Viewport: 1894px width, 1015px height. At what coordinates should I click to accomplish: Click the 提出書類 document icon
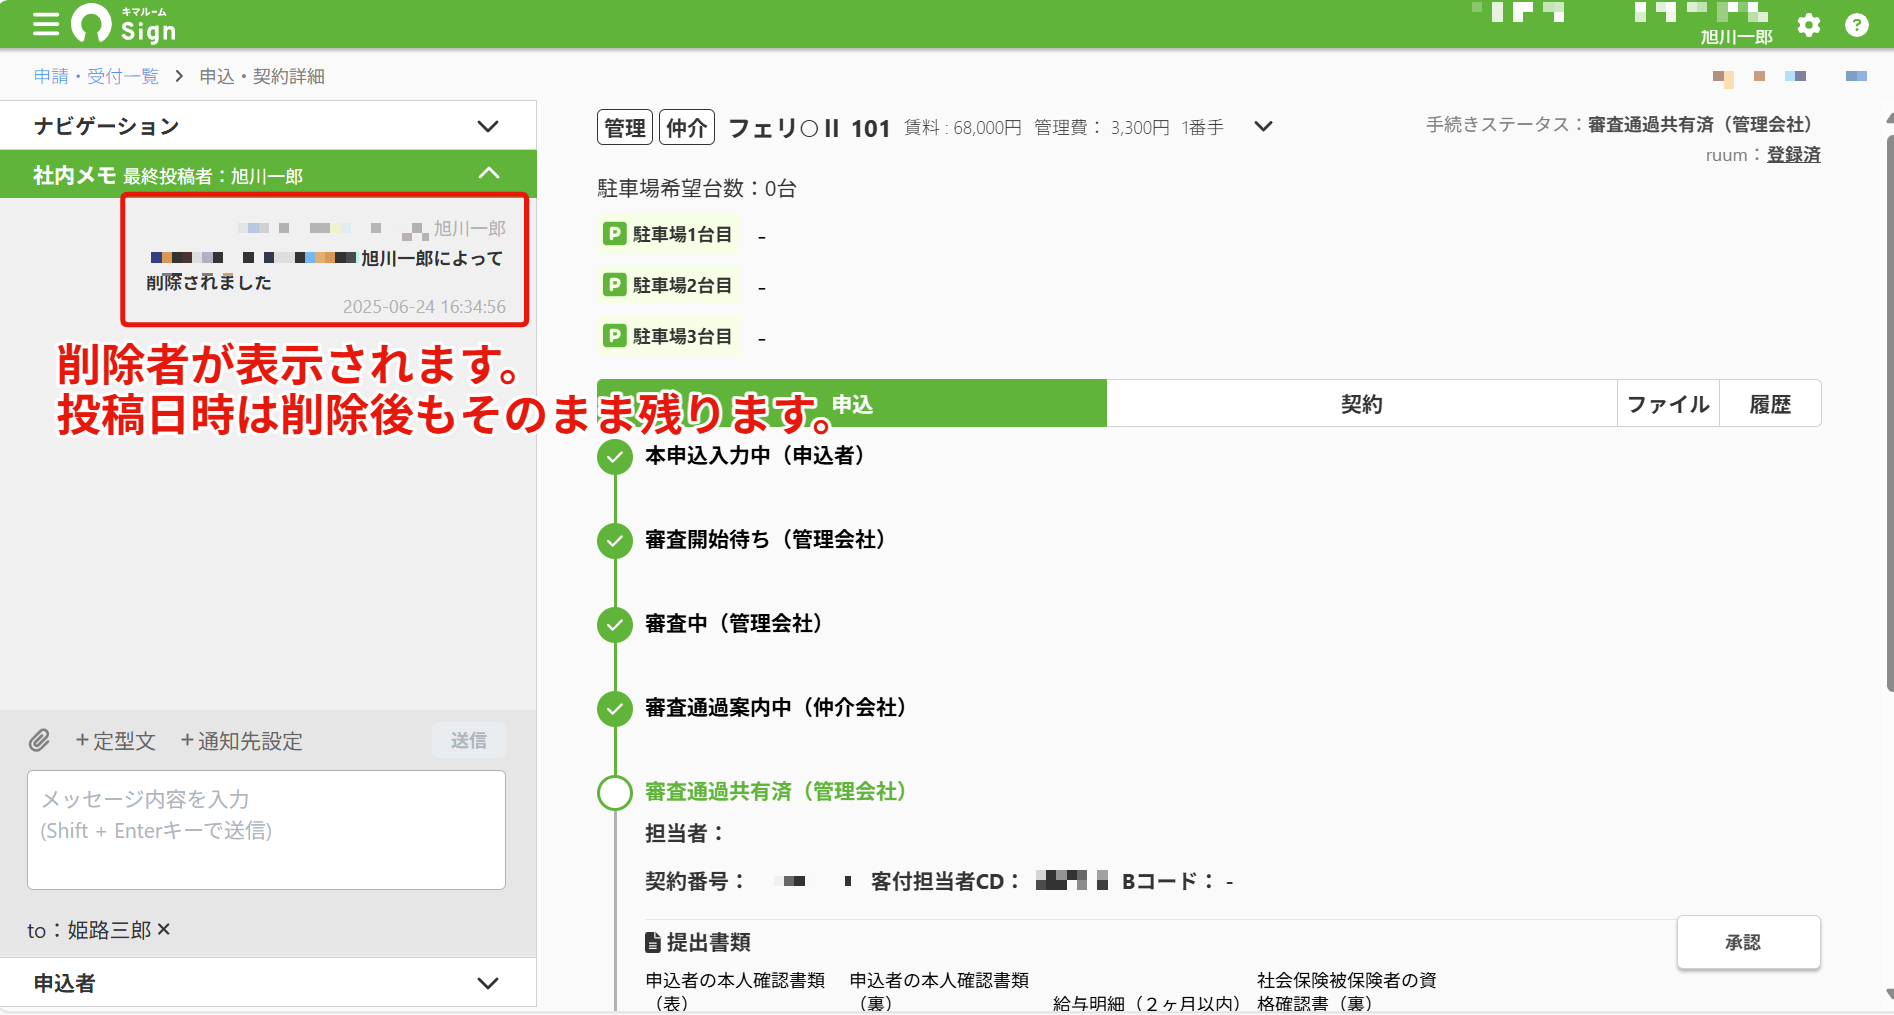pos(653,942)
